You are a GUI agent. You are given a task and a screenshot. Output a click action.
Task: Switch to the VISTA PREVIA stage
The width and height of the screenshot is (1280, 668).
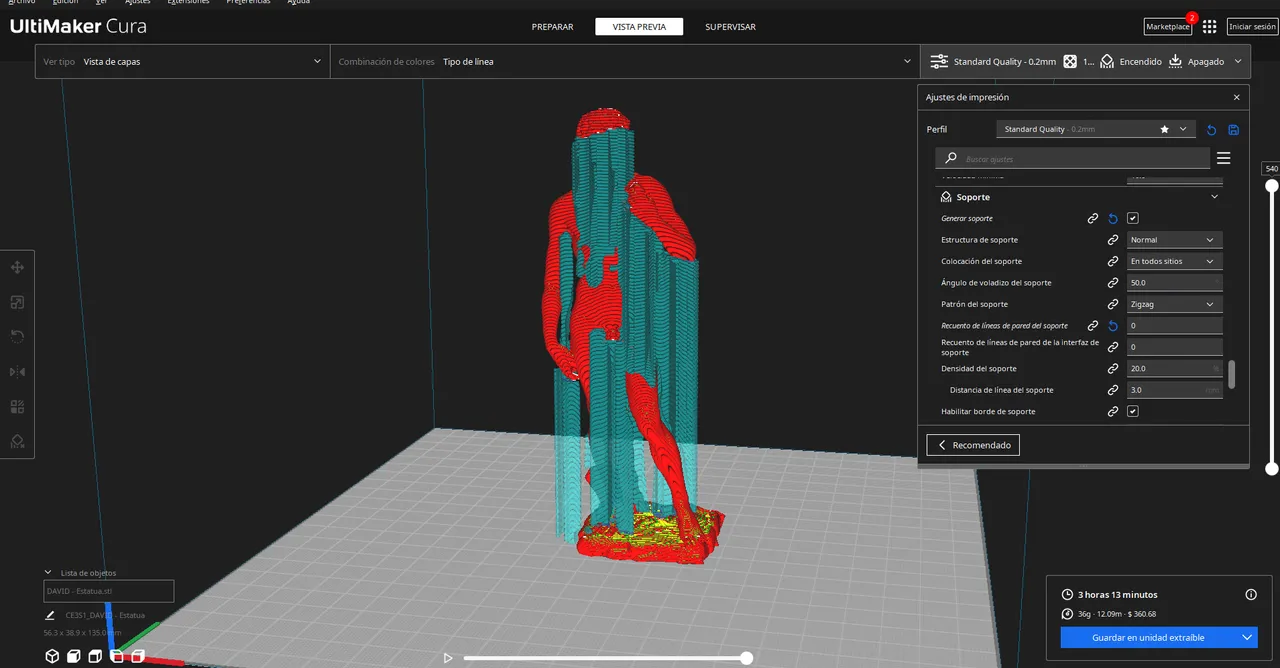click(x=639, y=27)
